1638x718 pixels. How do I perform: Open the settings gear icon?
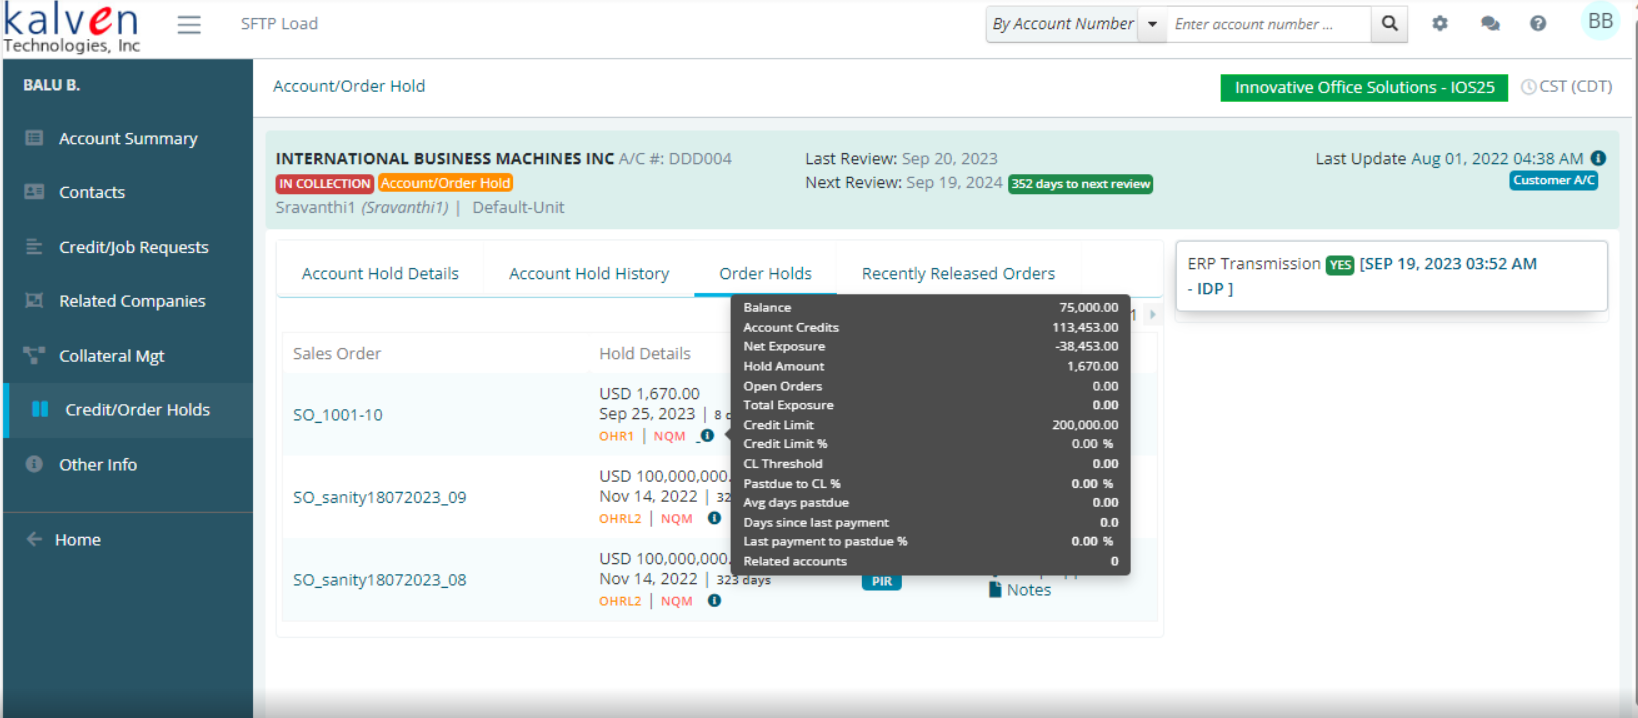(1440, 23)
